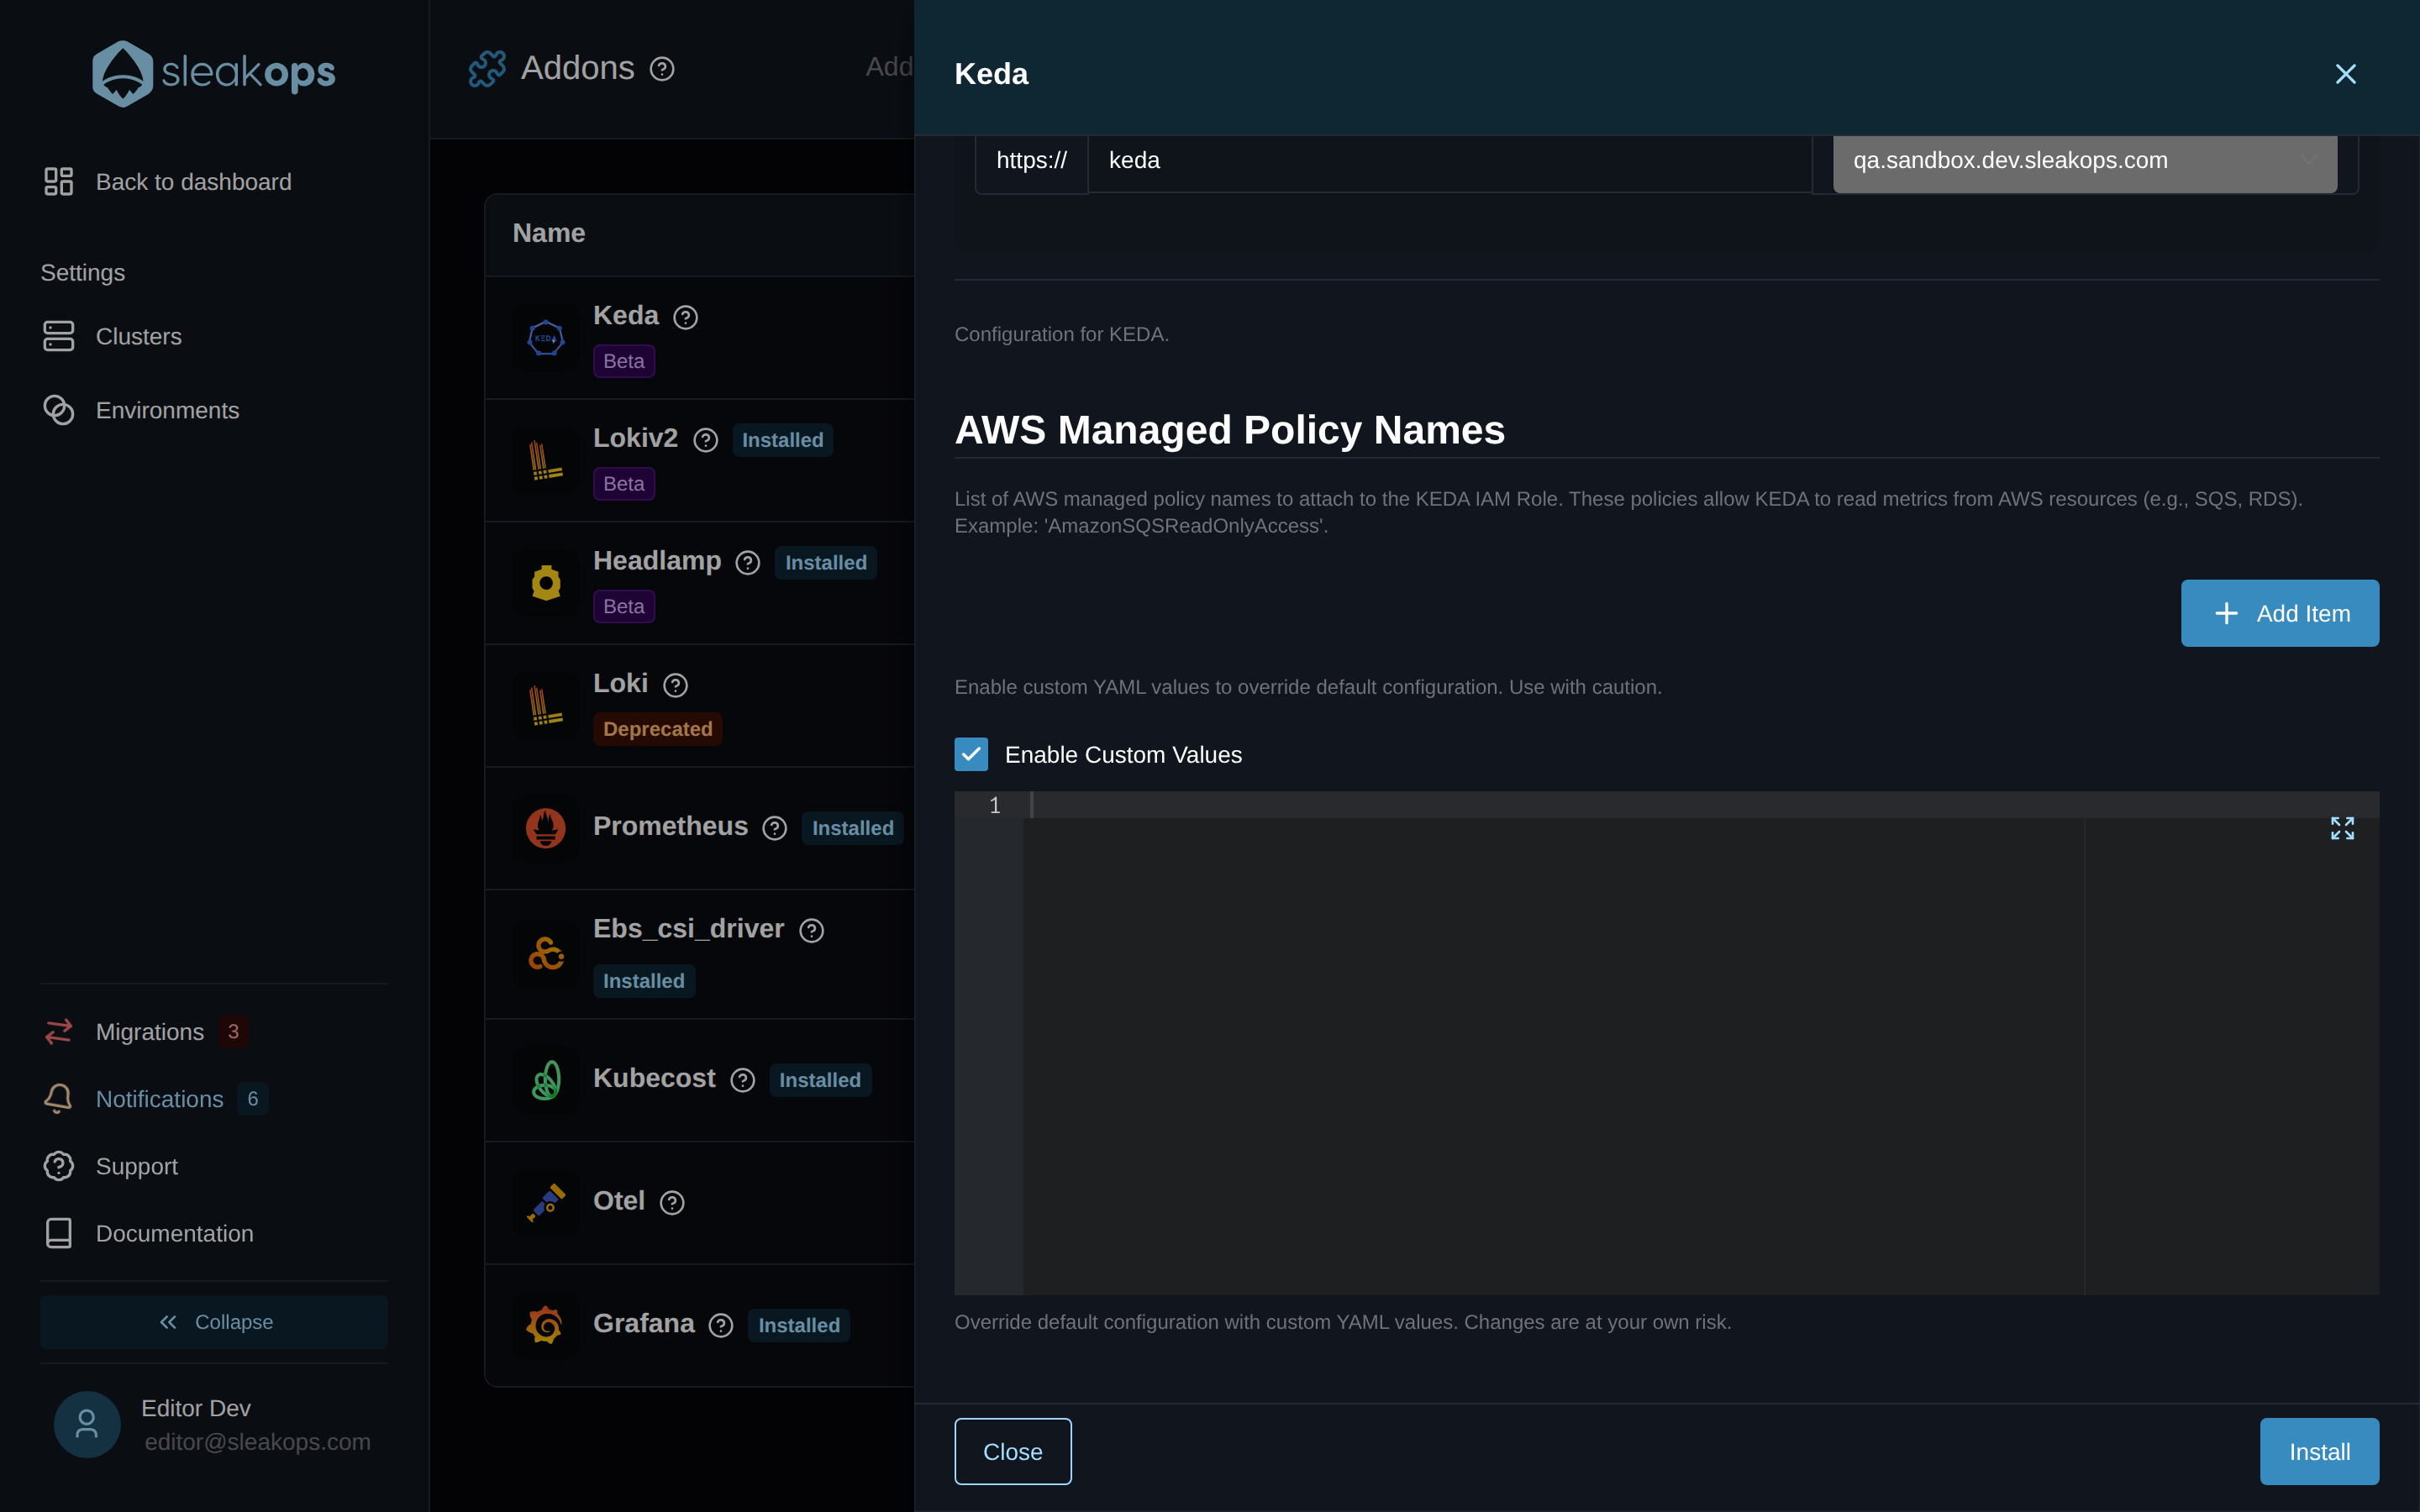
Task: Open the Support page
Action: click(111, 1166)
